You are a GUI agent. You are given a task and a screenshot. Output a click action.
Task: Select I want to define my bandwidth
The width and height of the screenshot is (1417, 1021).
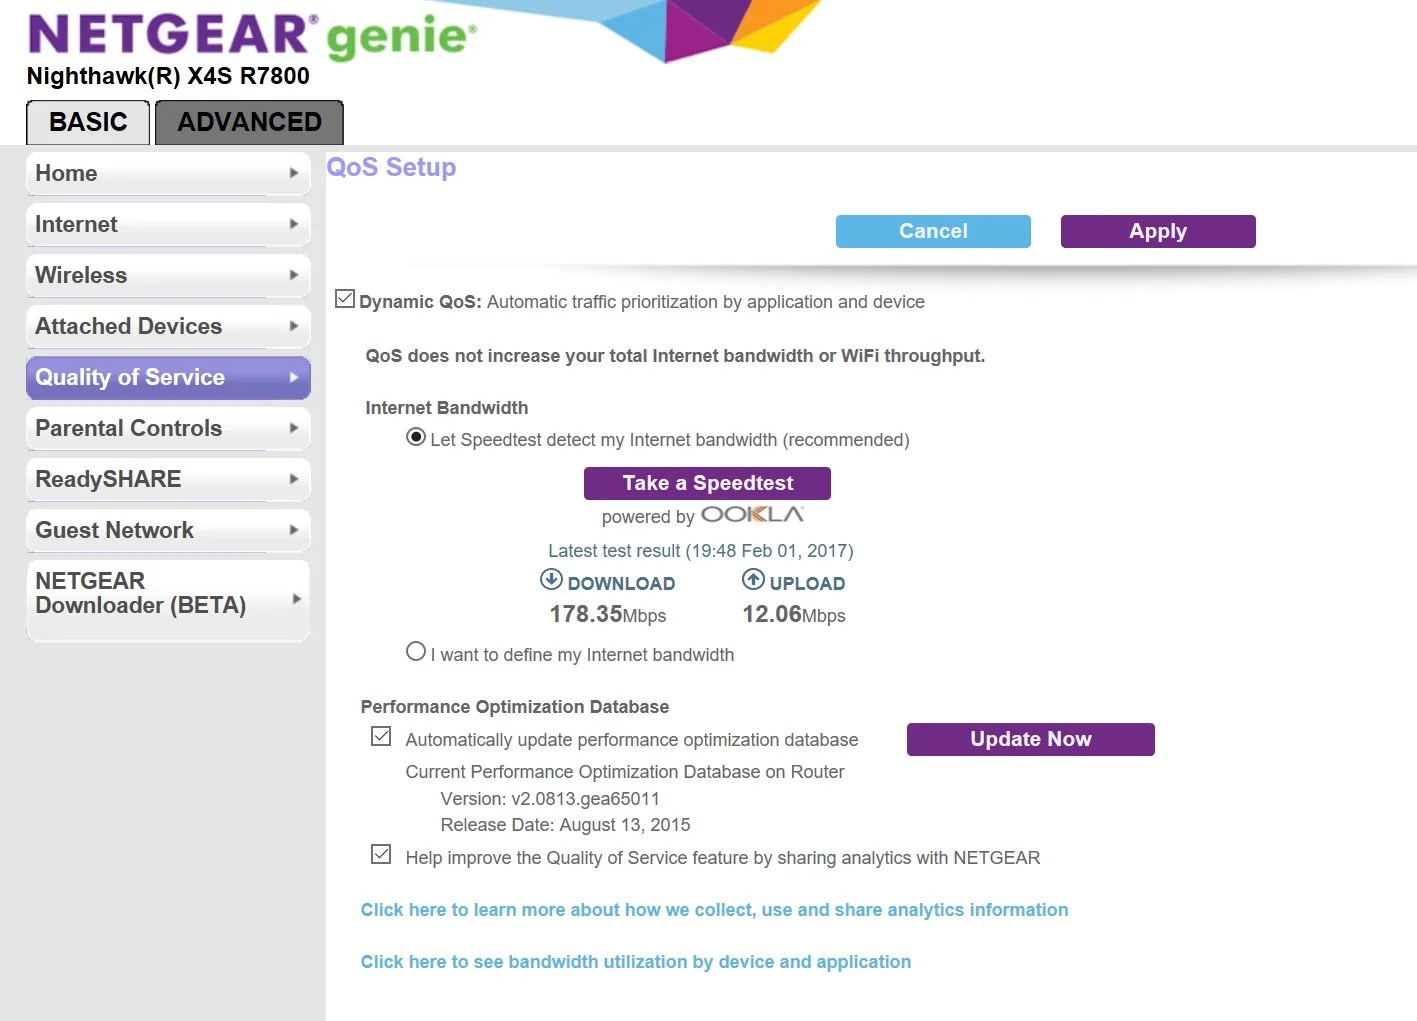point(416,652)
